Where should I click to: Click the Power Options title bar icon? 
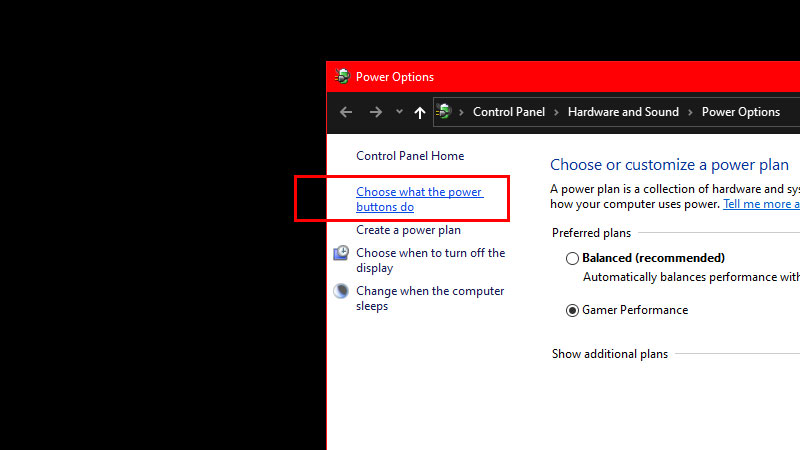coord(342,77)
